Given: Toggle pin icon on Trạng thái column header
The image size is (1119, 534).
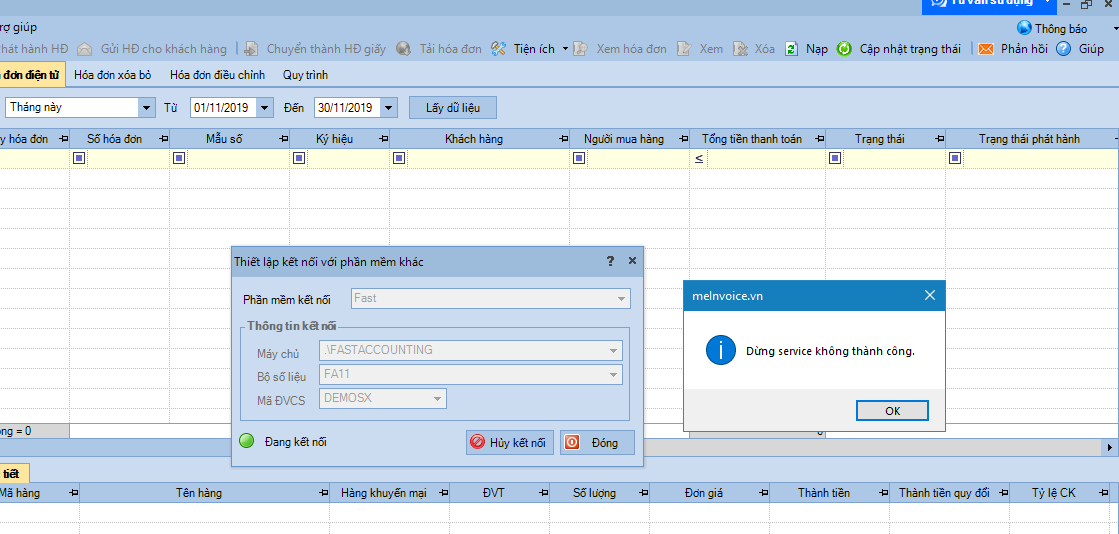Looking at the screenshot, I should pyautogui.click(x=935, y=139).
